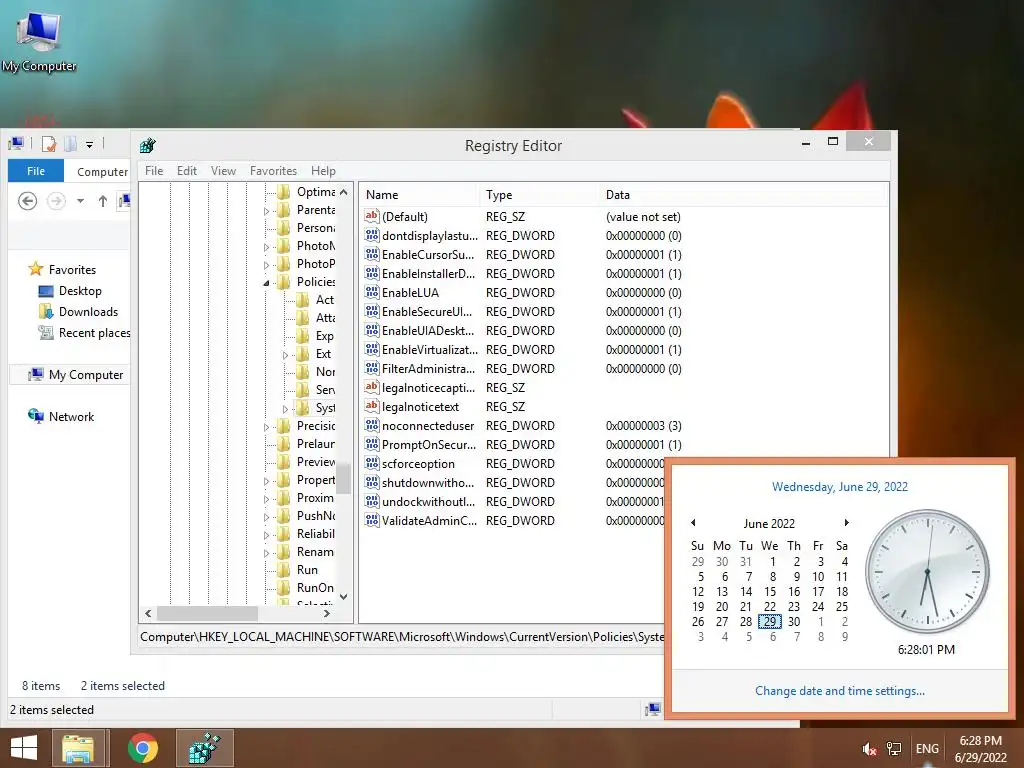Click Explorer forward arrow button

pos(56,200)
